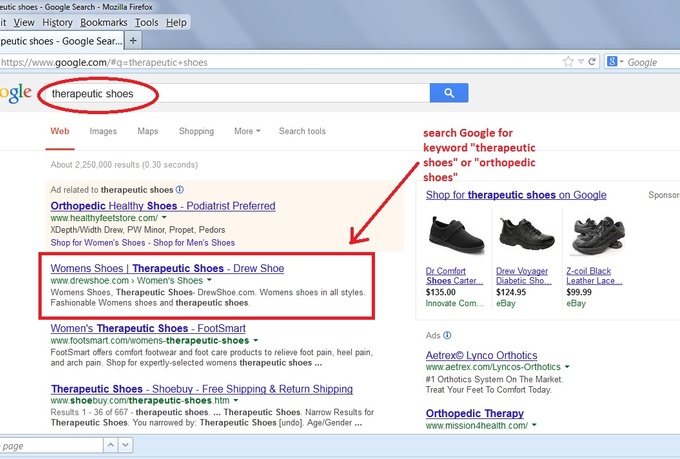Click the Google search input containing 'therapeutic shoes'

point(230,93)
